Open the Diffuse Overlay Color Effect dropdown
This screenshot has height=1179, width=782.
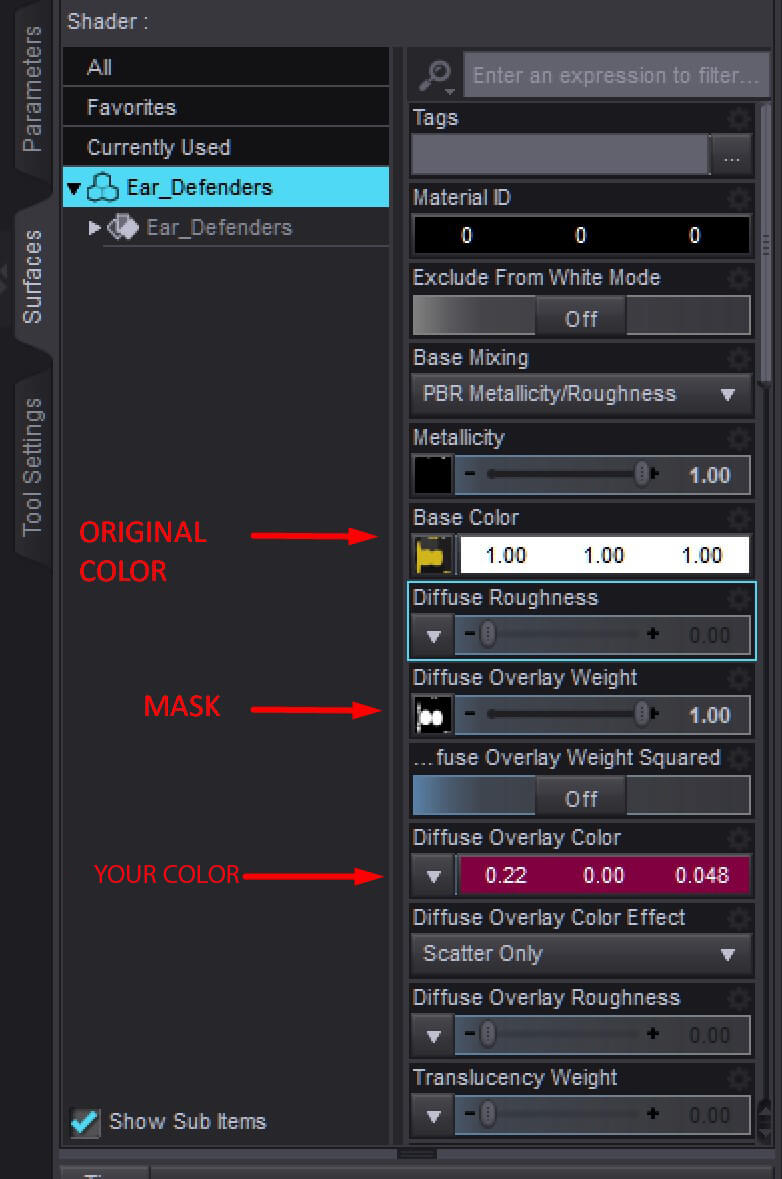tap(581, 954)
